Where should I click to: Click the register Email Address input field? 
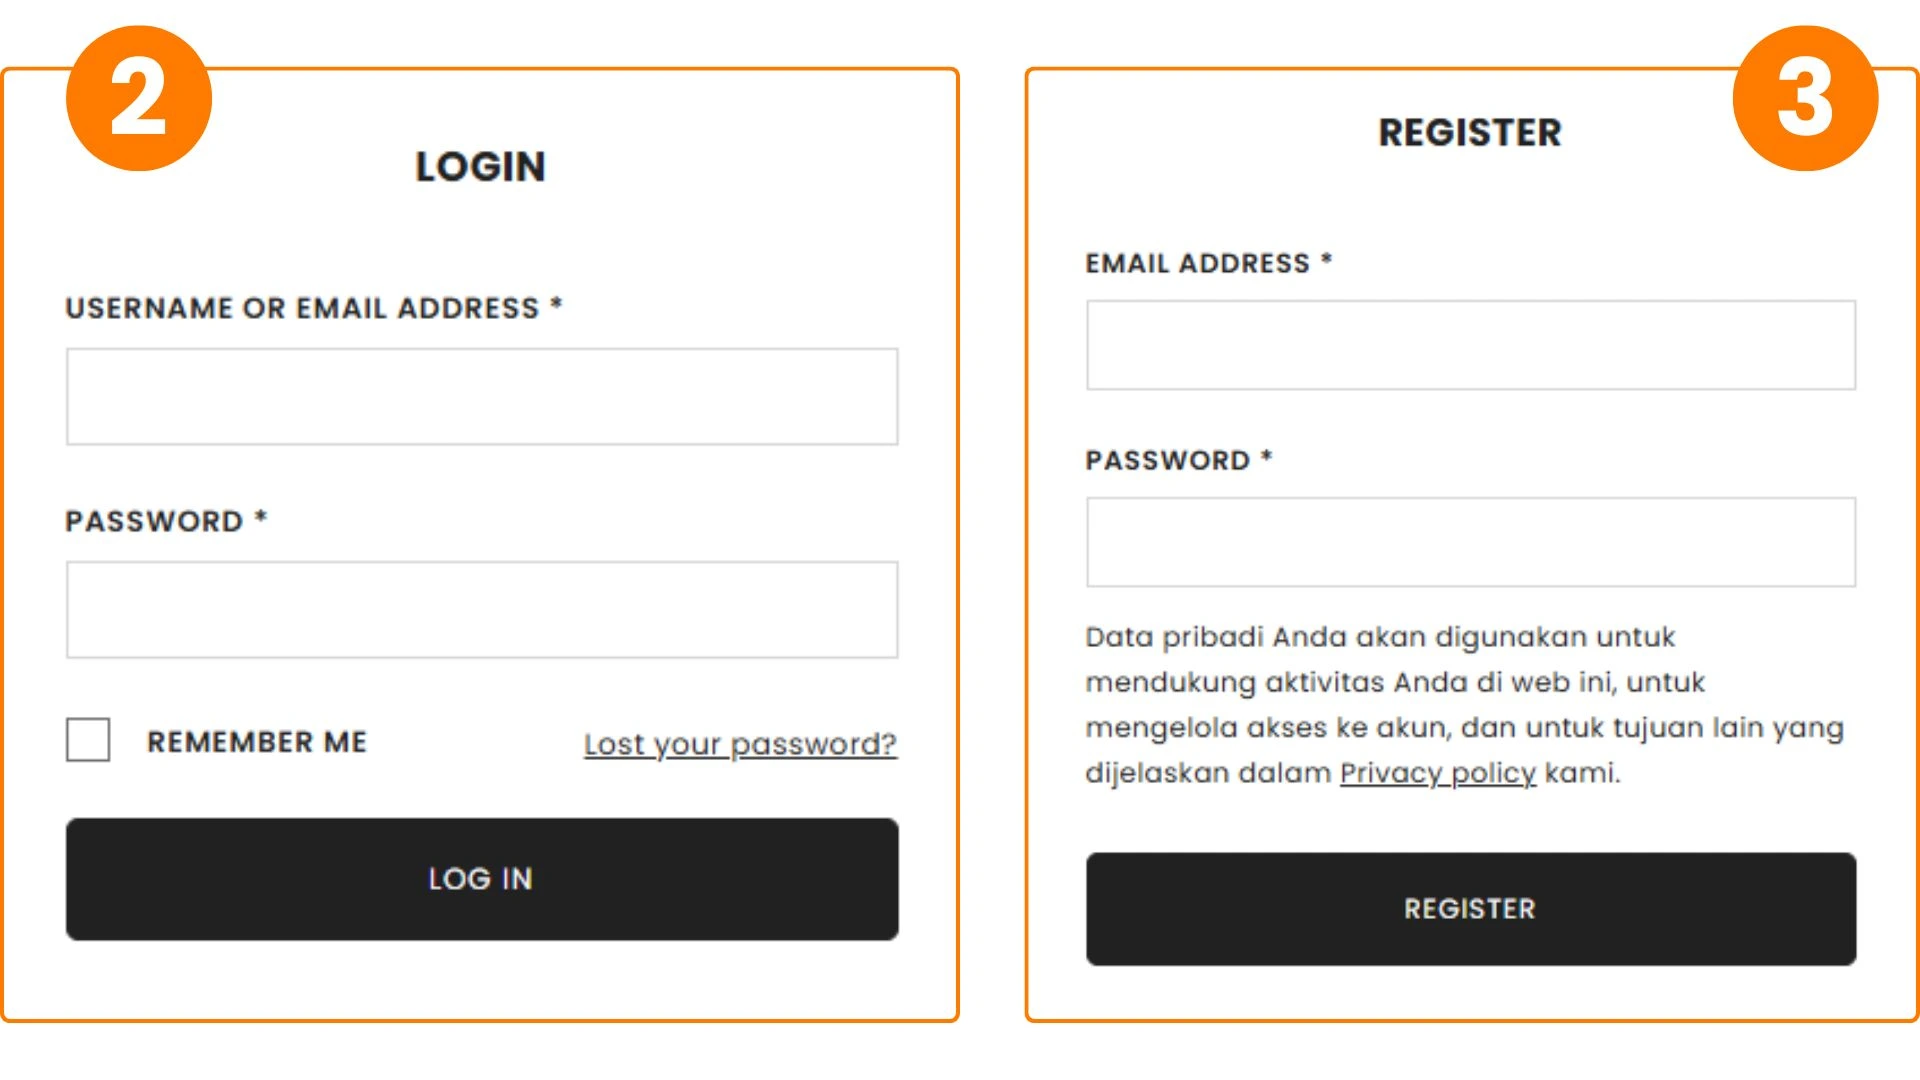[1470, 344]
